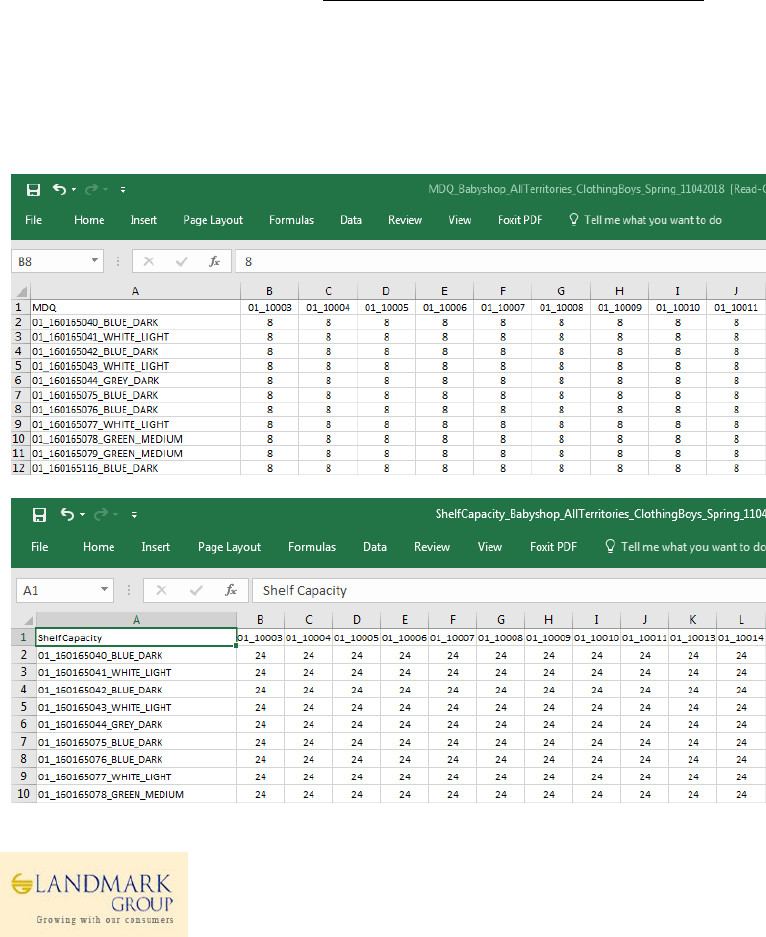Select the column K header in the ShelfCapacity sheet

pos(693,620)
